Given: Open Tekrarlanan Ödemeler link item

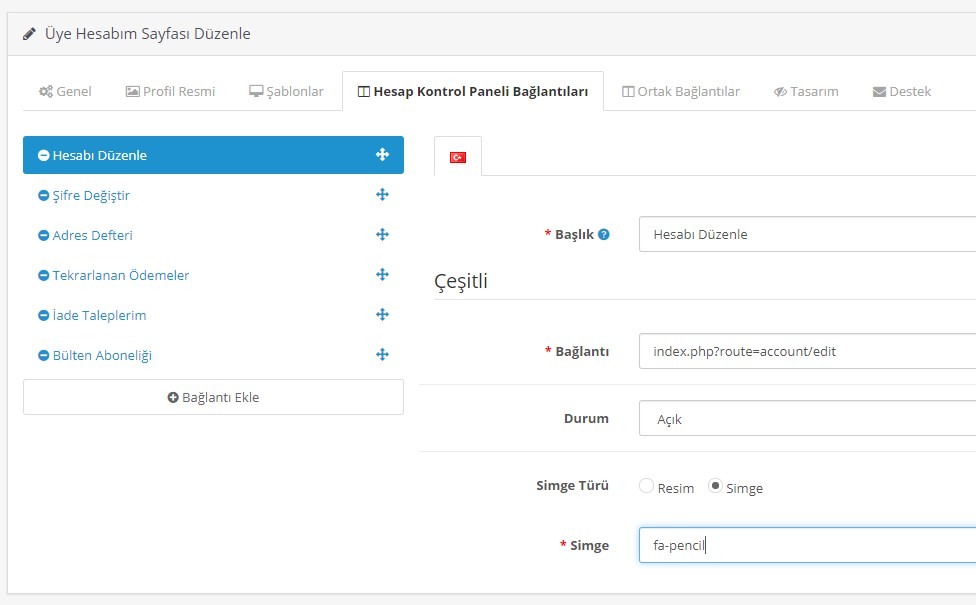Looking at the screenshot, I should (214, 275).
